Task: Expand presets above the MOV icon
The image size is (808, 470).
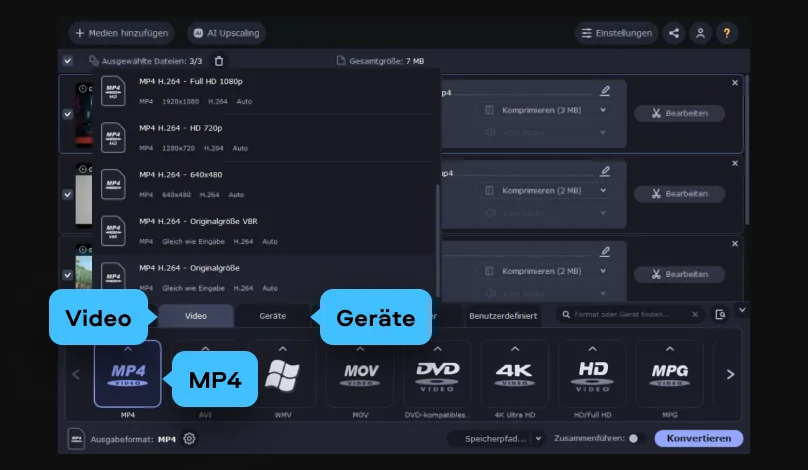Action: tap(360, 349)
